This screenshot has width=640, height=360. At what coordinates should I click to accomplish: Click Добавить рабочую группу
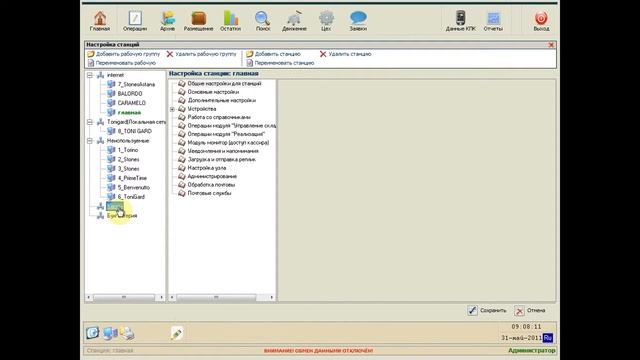tap(124, 54)
